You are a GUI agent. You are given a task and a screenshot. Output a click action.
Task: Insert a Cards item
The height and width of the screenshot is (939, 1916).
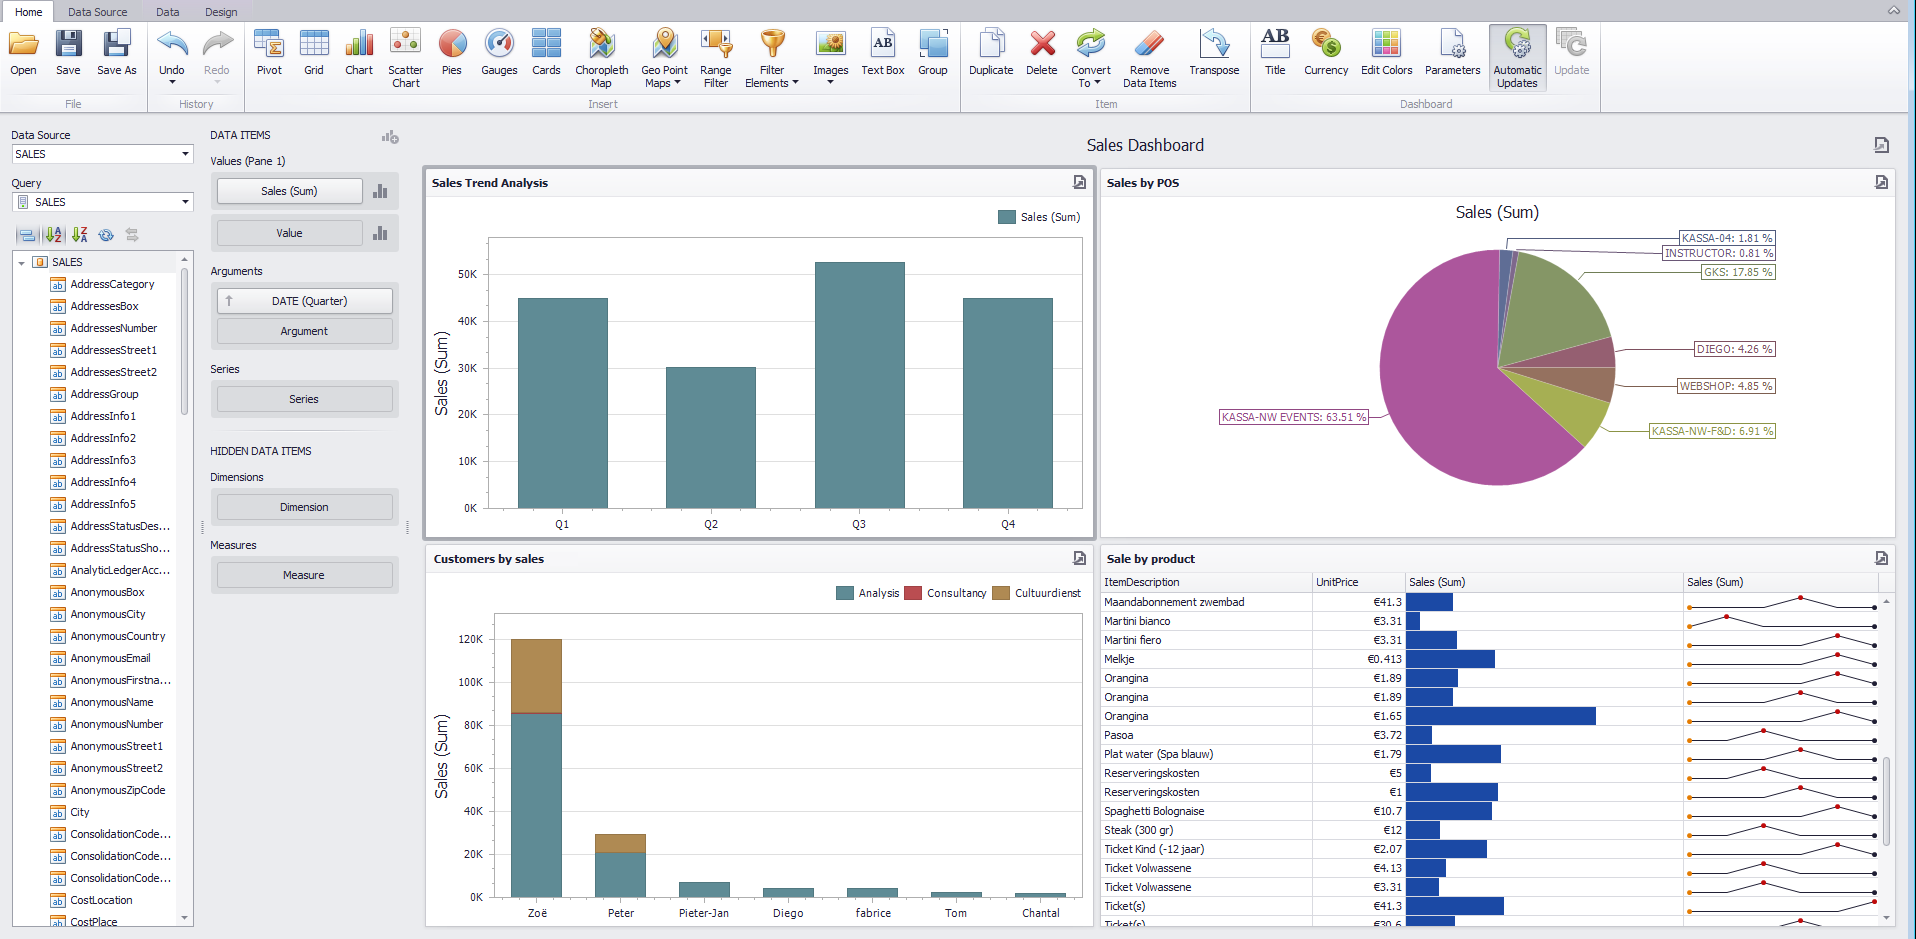click(x=546, y=53)
